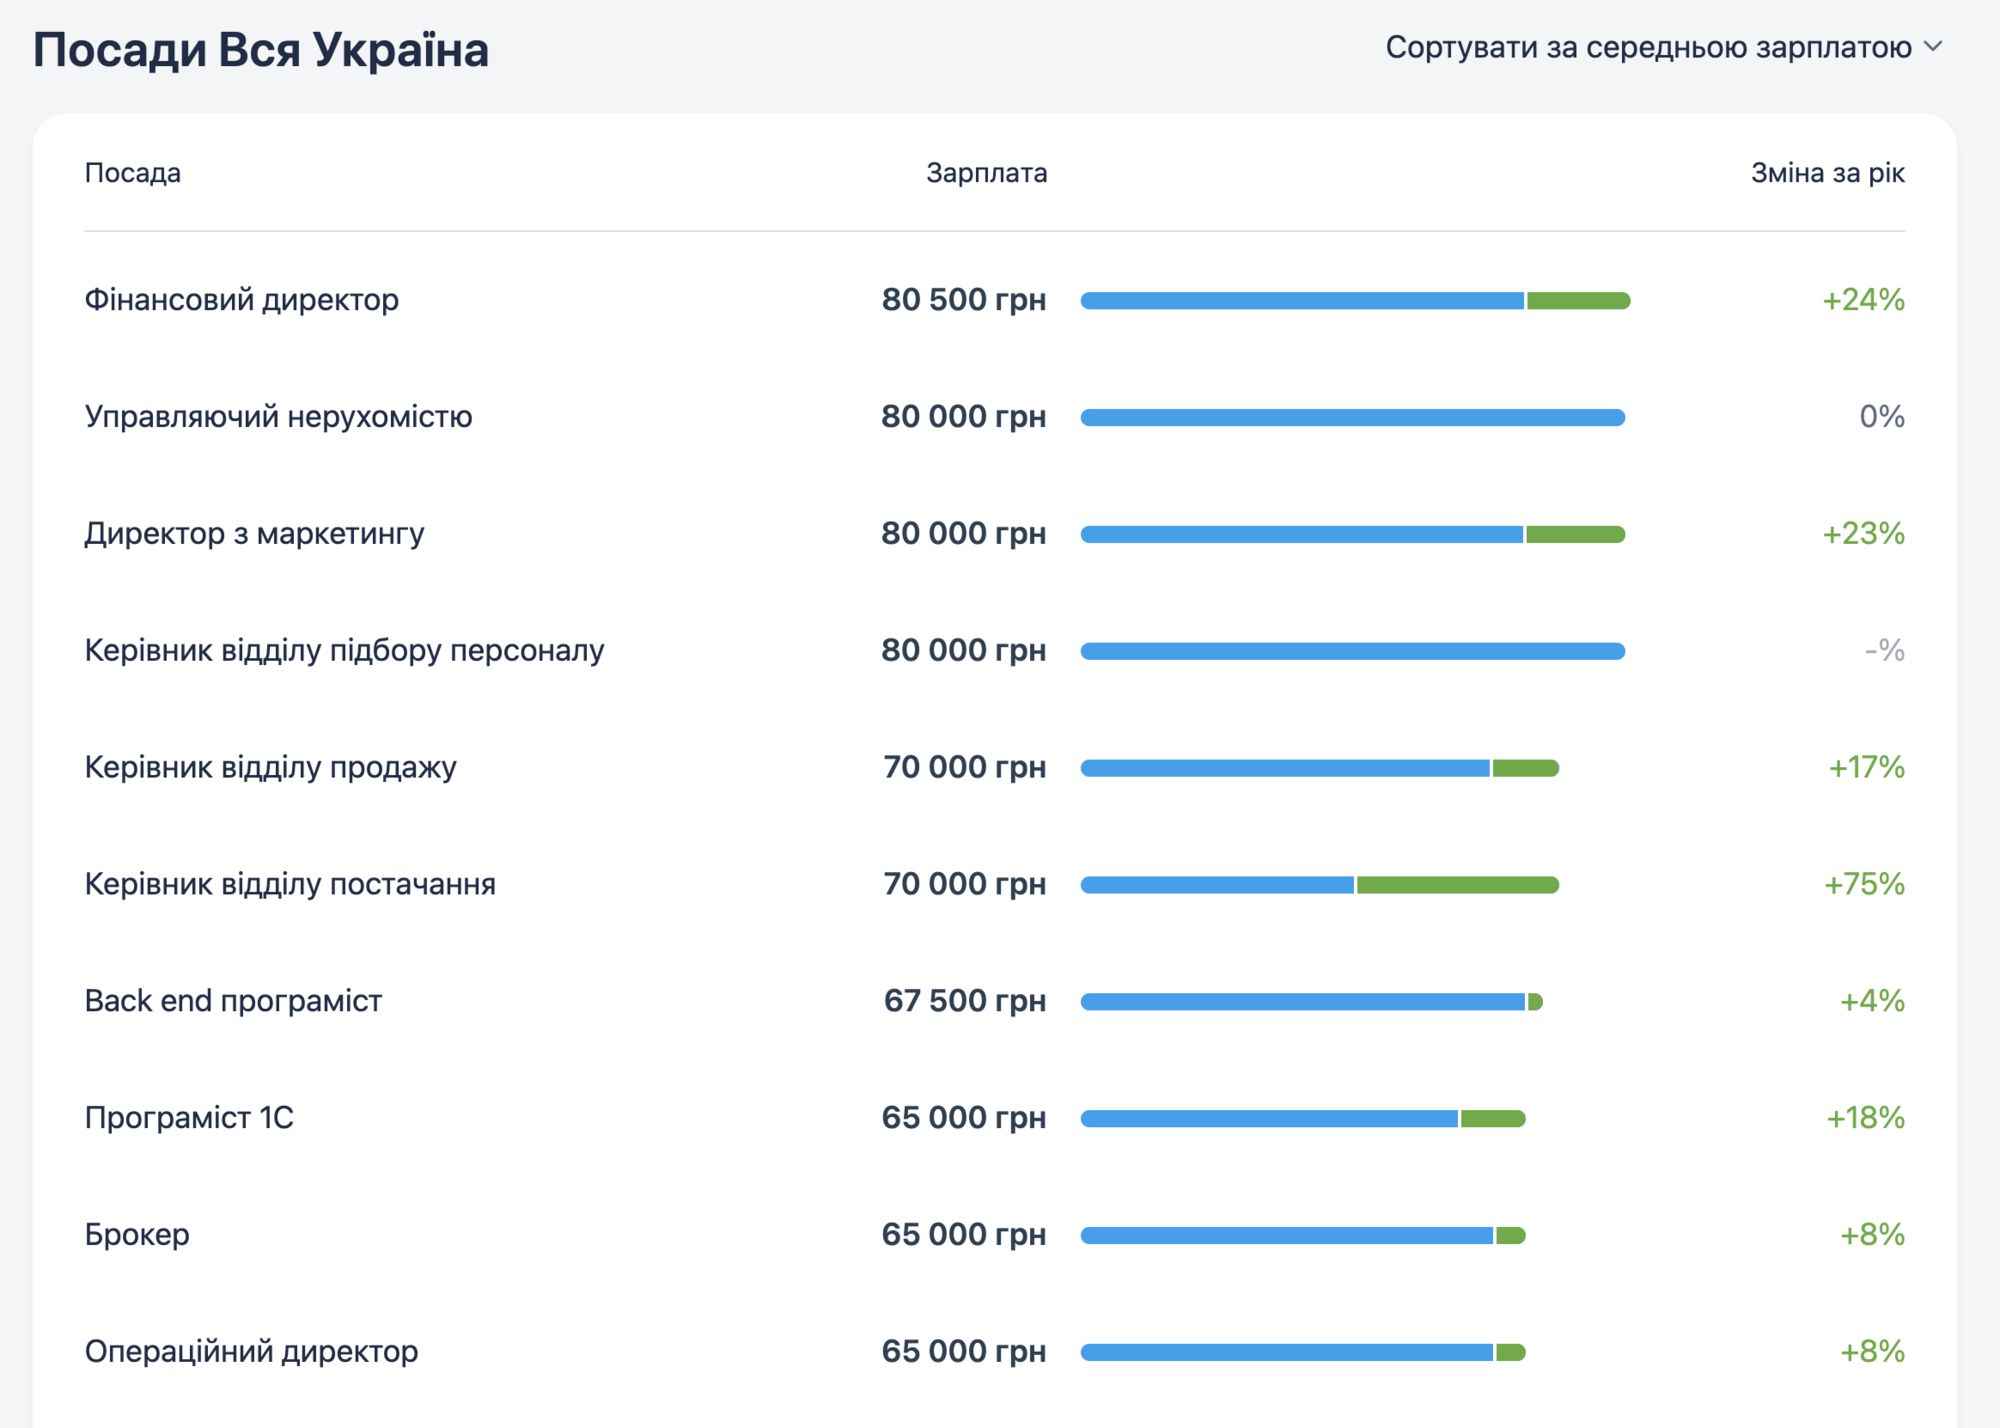Open the 'Back end програміст' position link
The width and height of the screenshot is (2000, 1428).
coord(233,1000)
